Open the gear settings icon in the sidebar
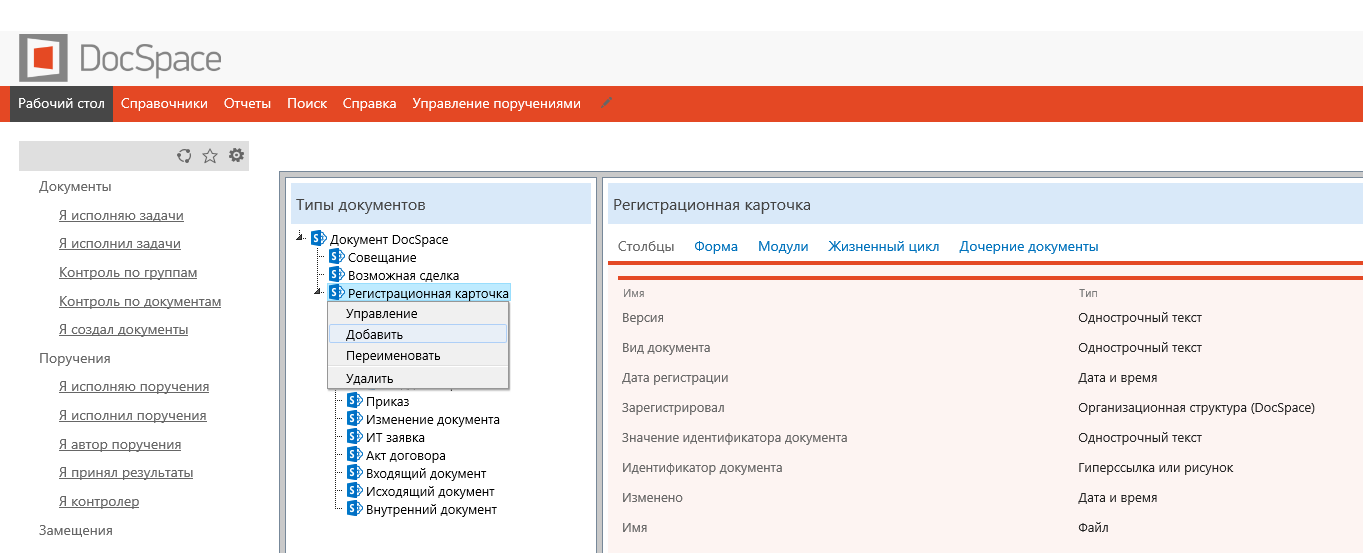The image size is (1363, 553). (236, 155)
